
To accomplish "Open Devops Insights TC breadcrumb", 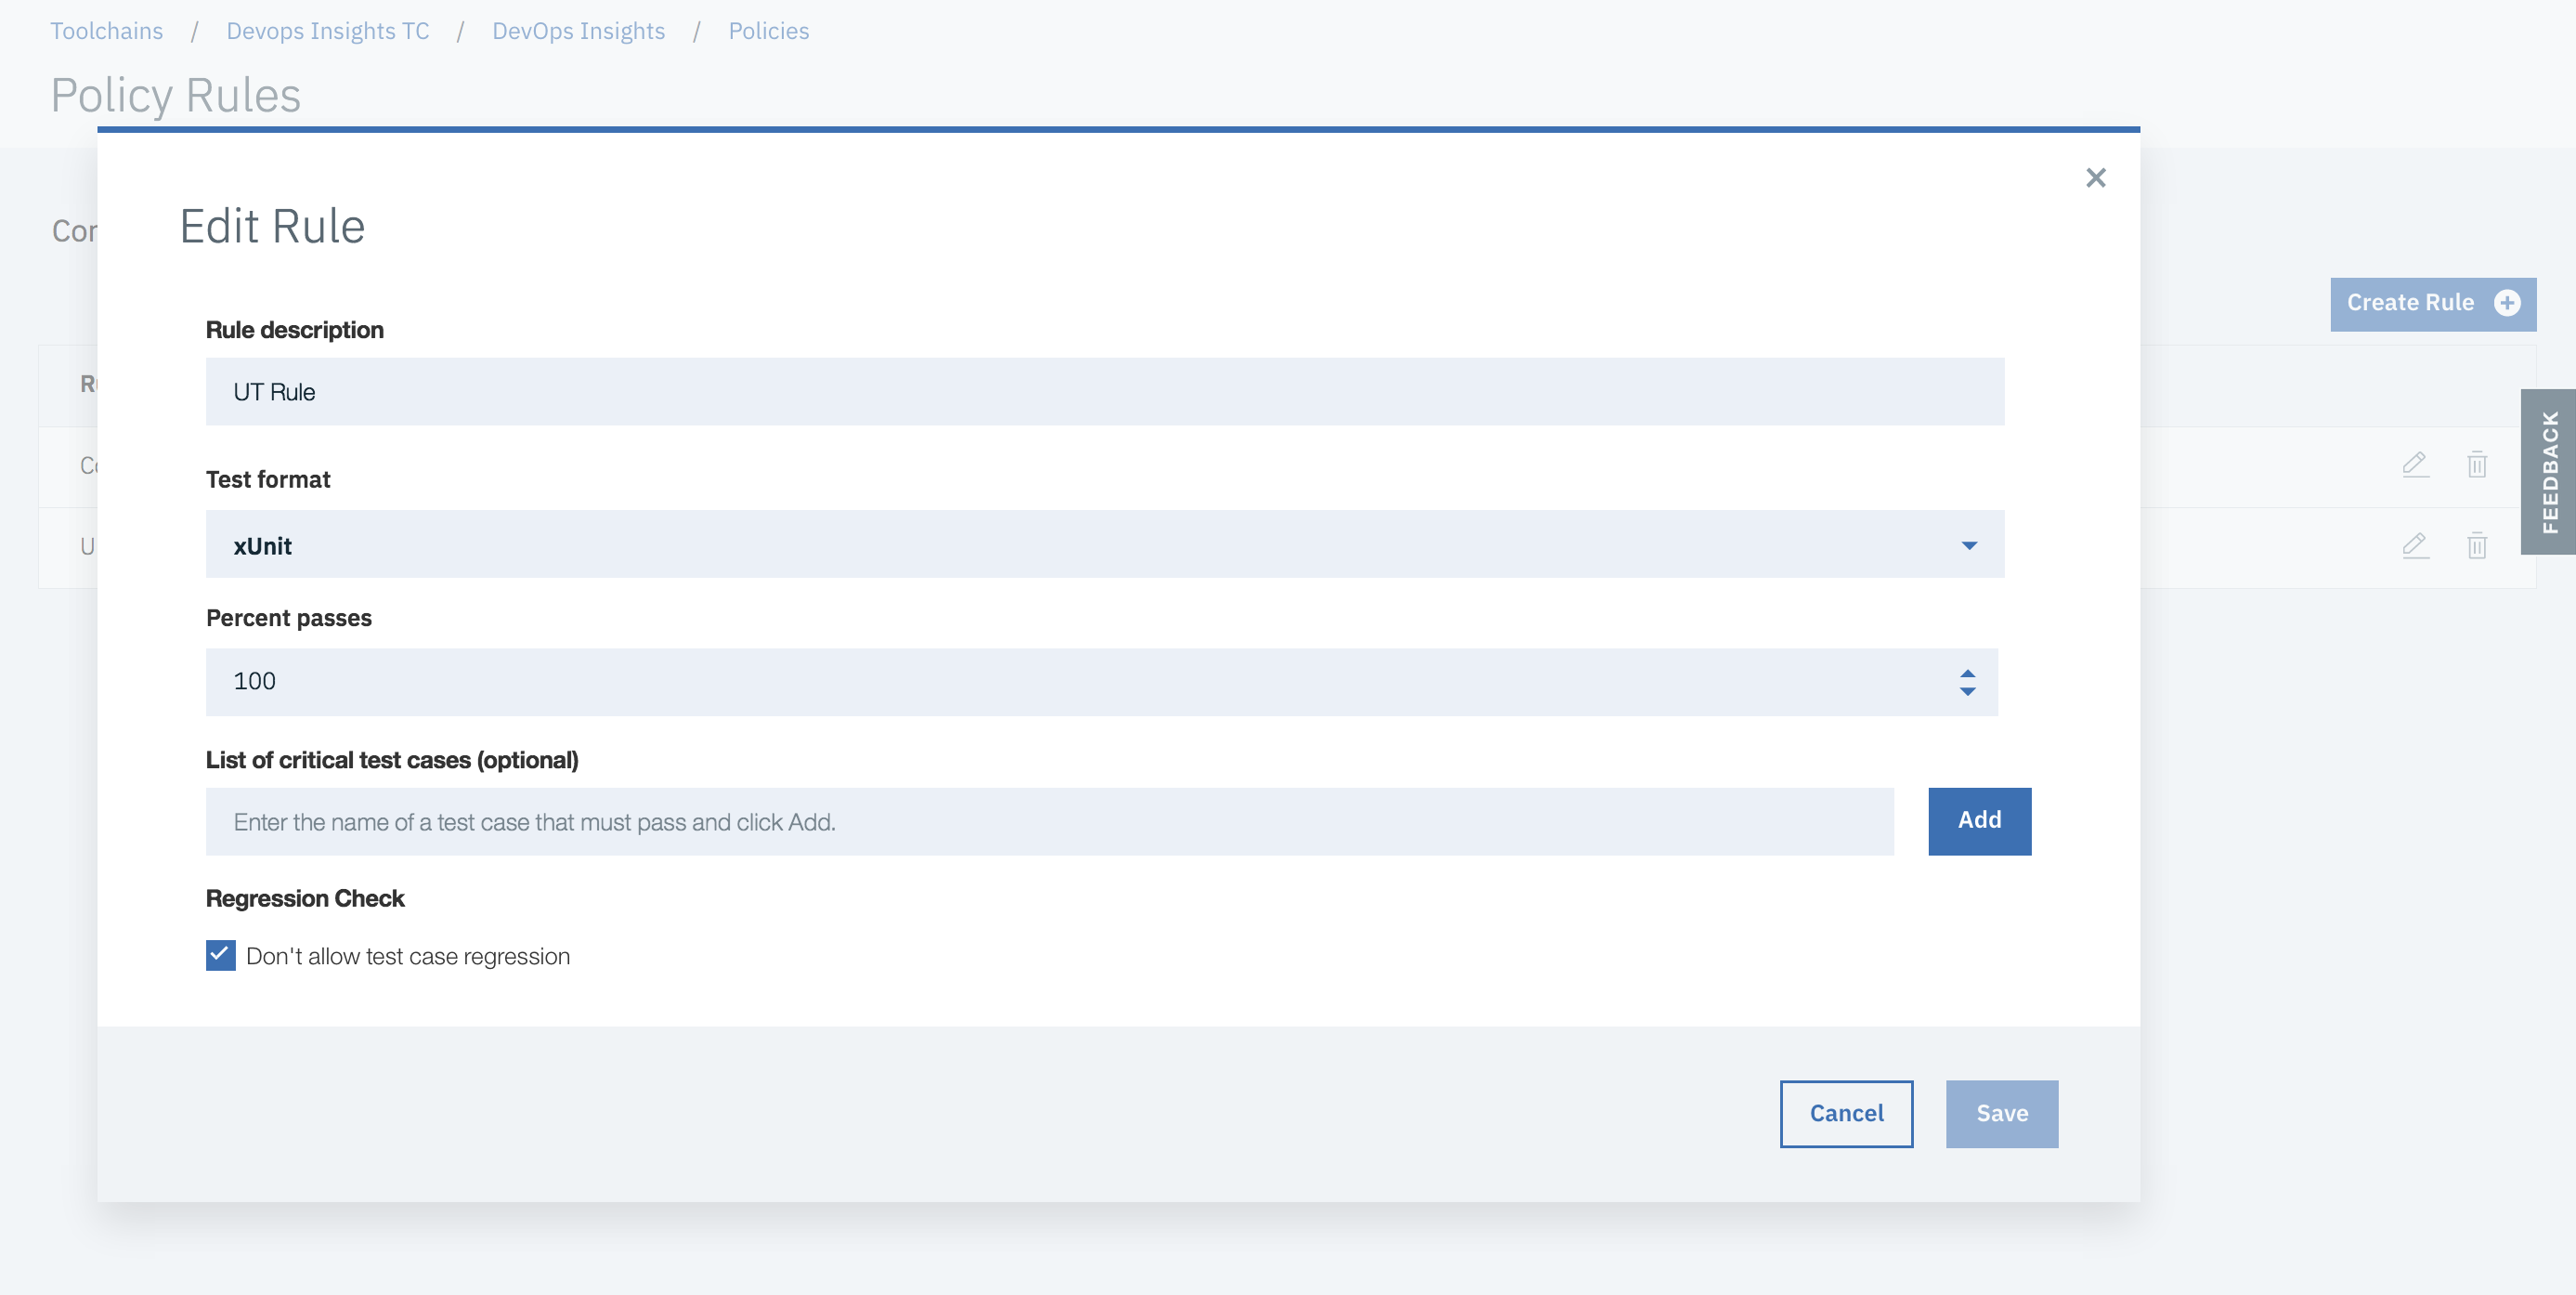I will pyautogui.click(x=328, y=31).
